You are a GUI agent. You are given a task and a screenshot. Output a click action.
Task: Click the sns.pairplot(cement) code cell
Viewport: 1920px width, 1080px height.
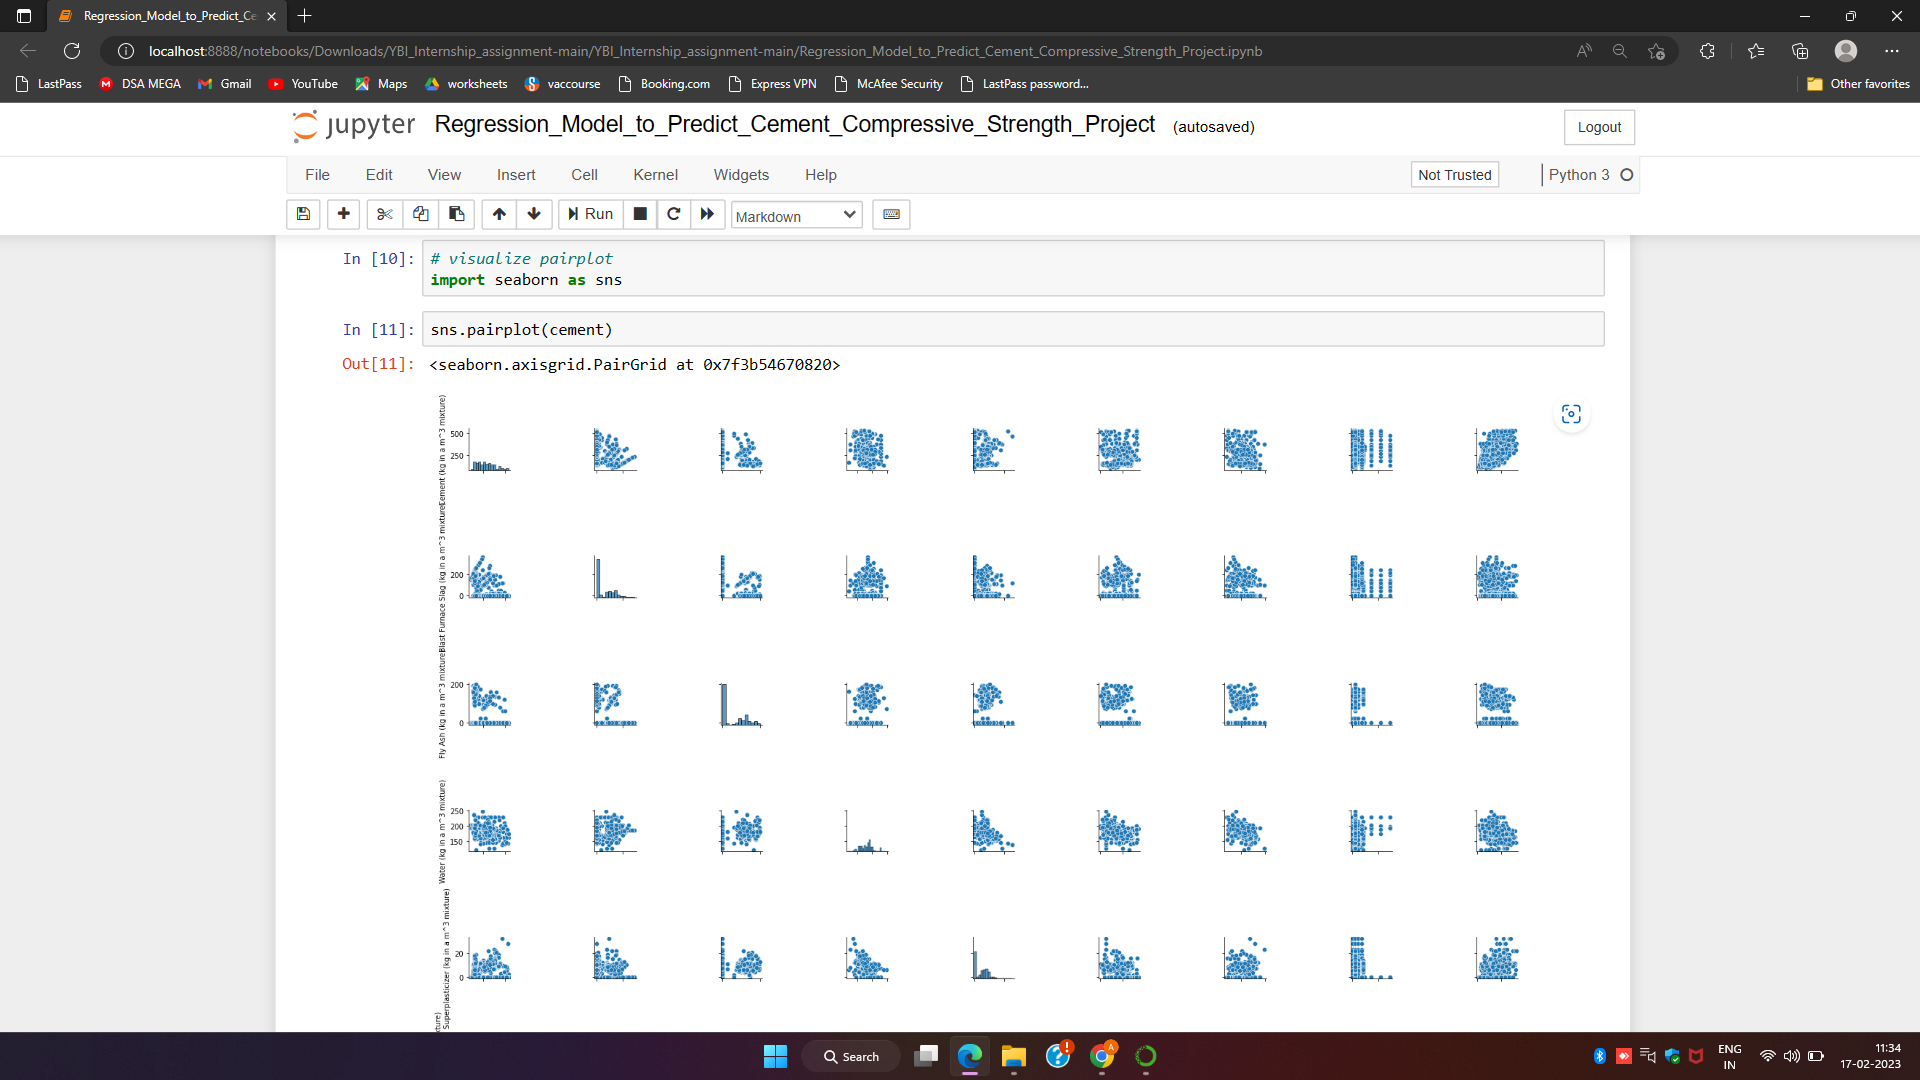coord(1012,330)
